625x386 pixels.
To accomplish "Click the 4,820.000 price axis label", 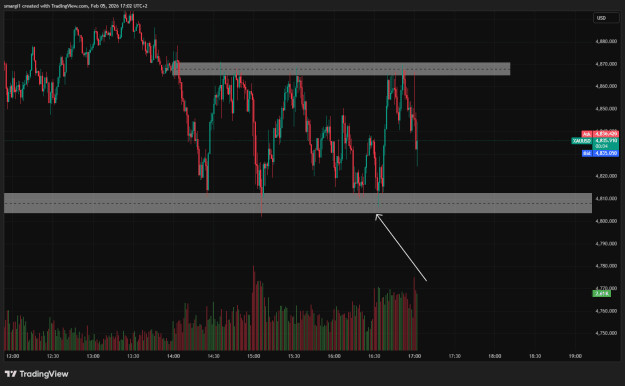I will click(x=606, y=176).
